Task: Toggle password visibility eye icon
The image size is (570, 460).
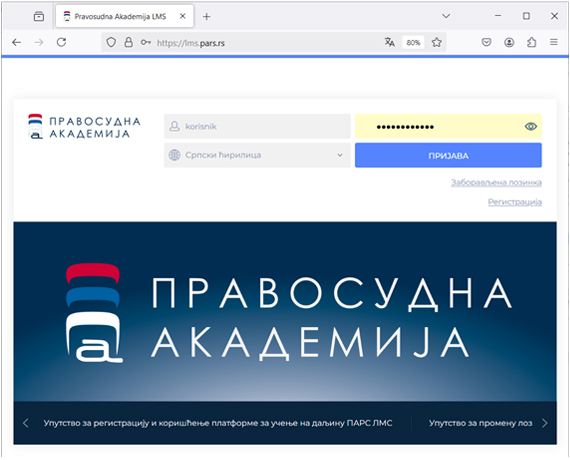Action: (531, 127)
